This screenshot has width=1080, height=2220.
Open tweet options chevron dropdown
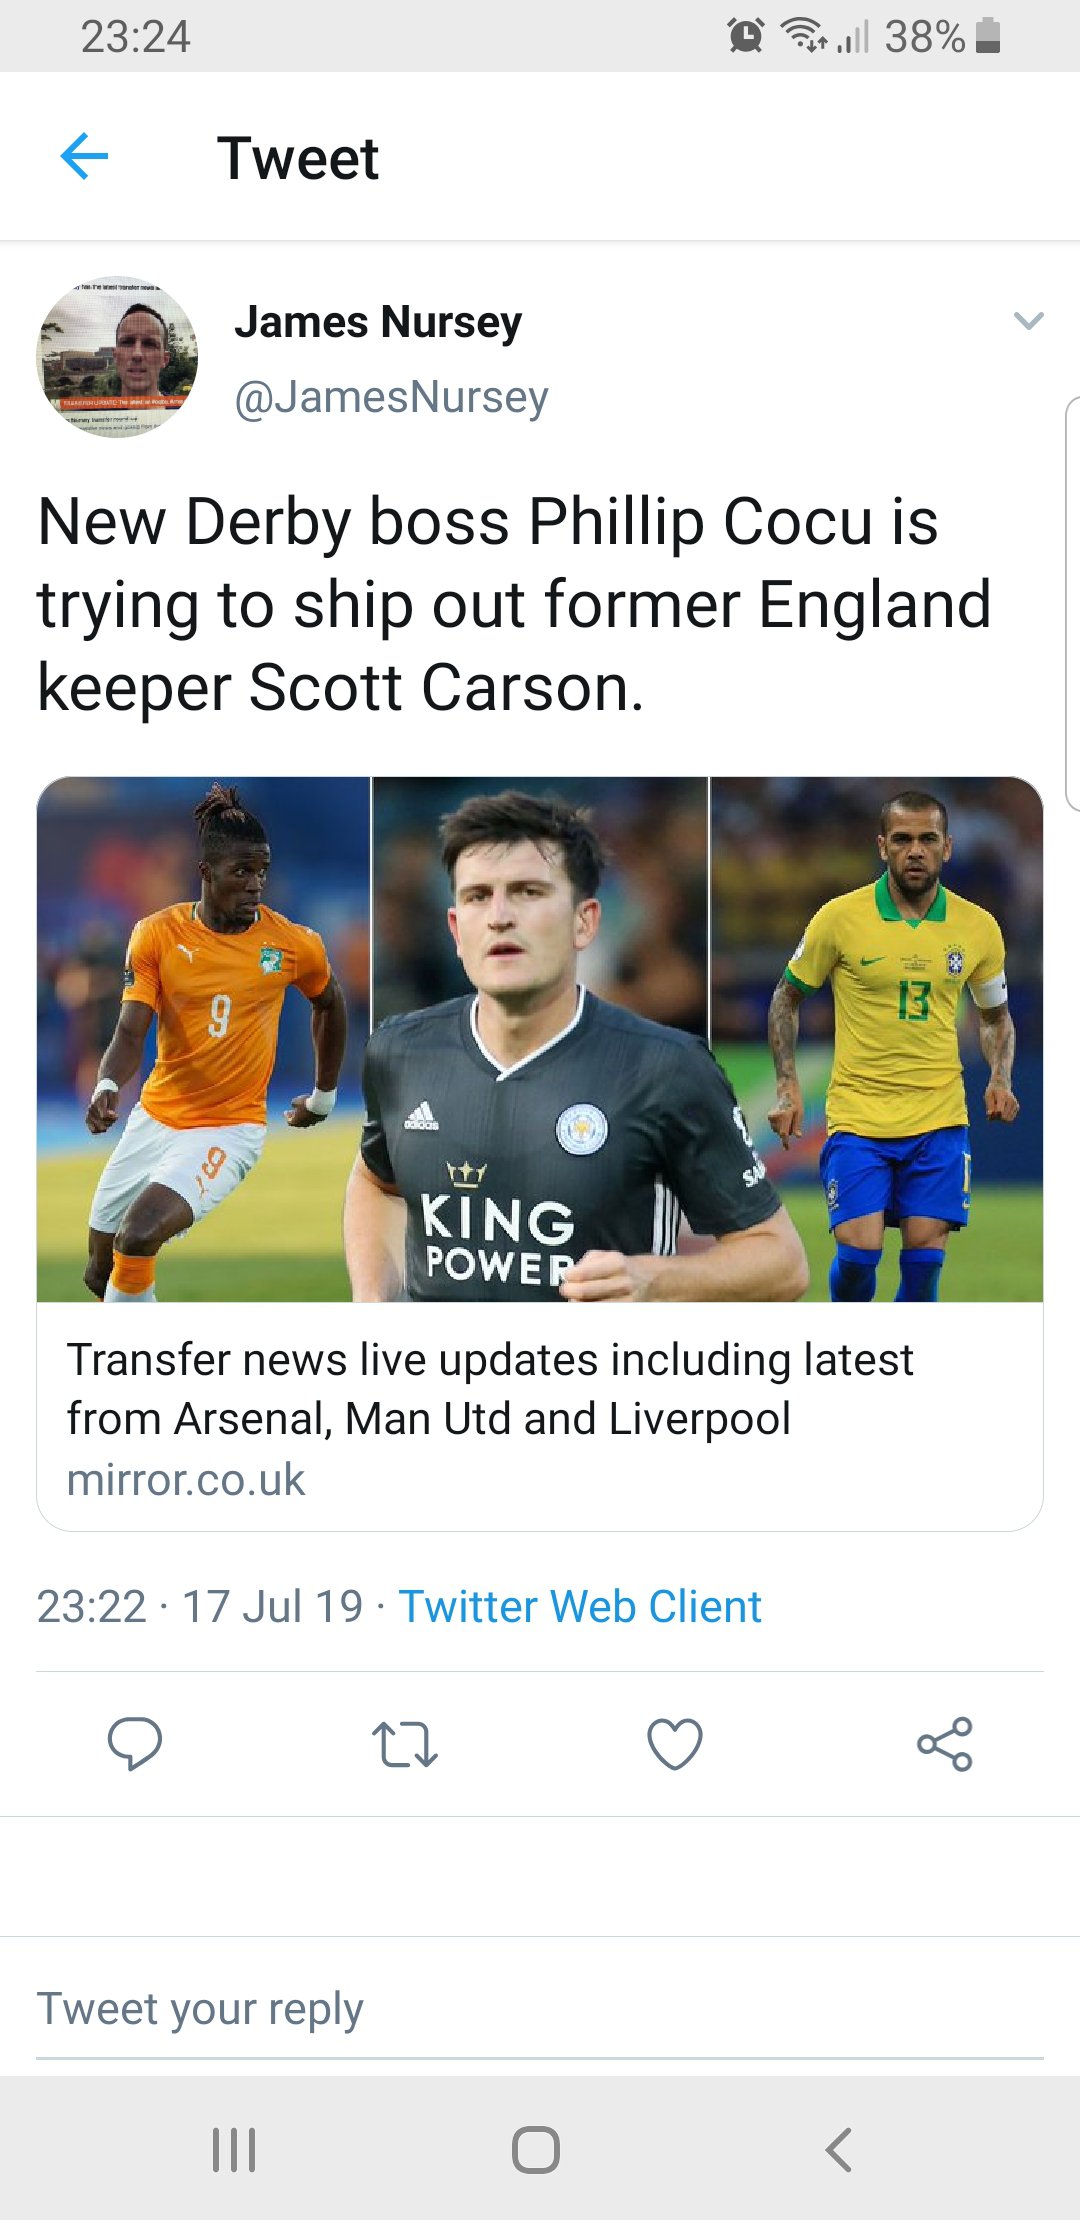[x=1028, y=321]
